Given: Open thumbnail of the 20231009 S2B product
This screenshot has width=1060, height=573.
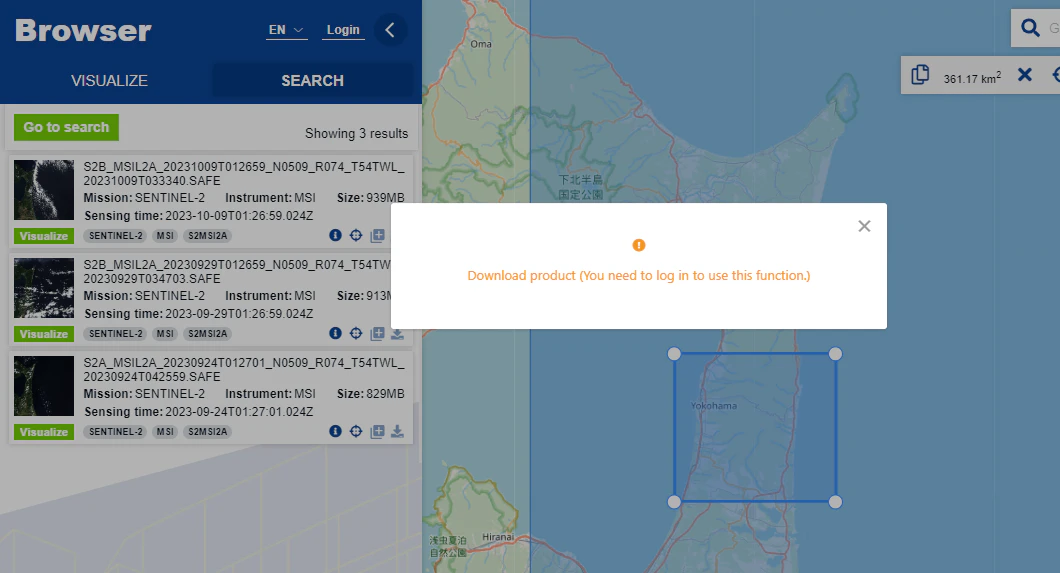Looking at the screenshot, I should [x=44, y=190].
